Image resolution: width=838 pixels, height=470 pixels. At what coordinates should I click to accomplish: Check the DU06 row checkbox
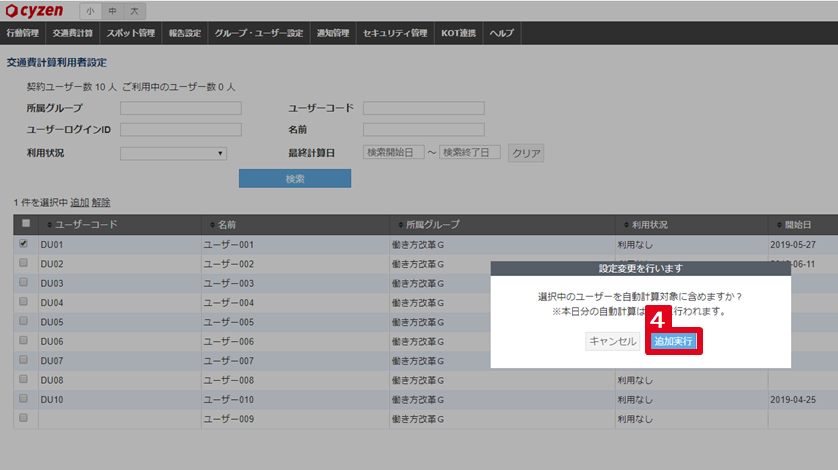pos(23,340)
